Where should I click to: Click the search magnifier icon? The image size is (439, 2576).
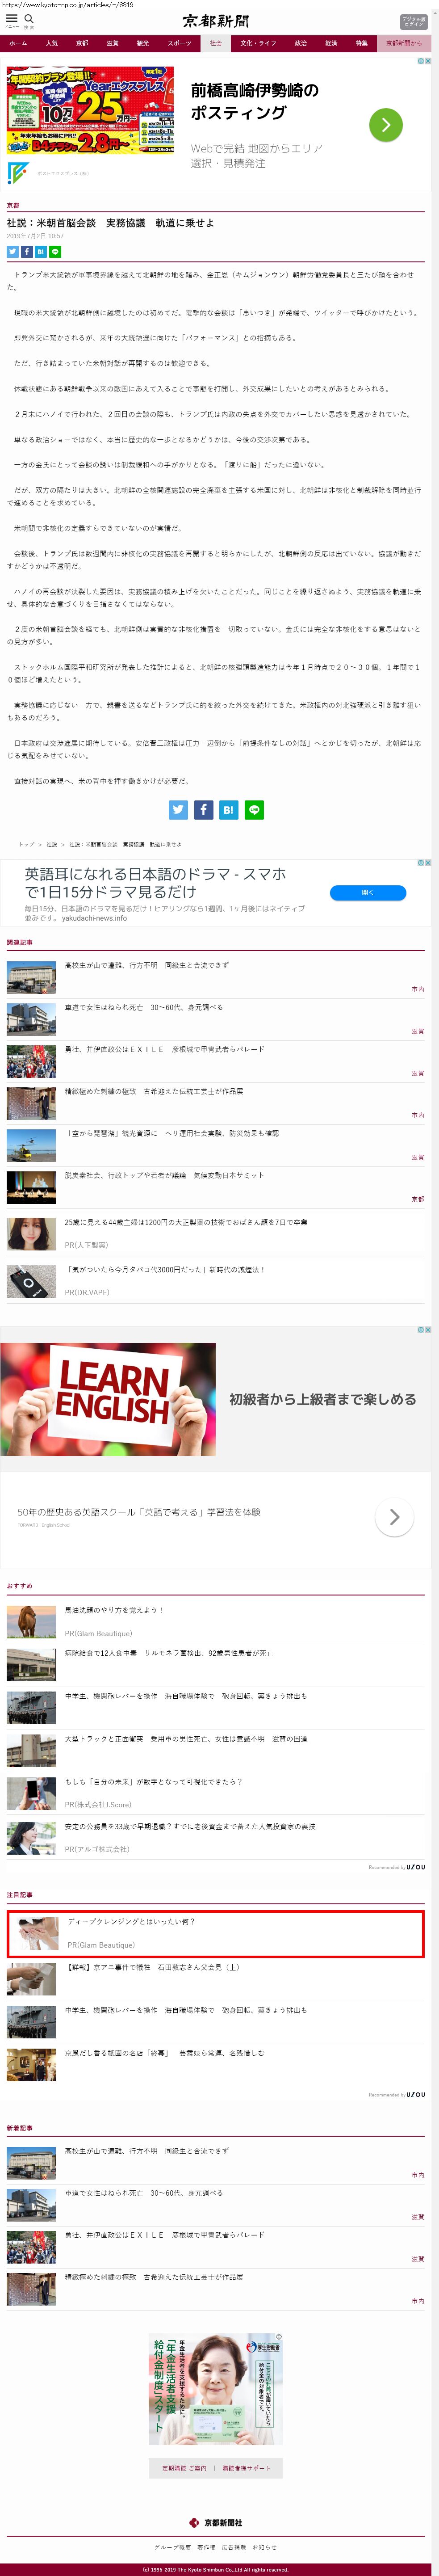tap(29, 19)
